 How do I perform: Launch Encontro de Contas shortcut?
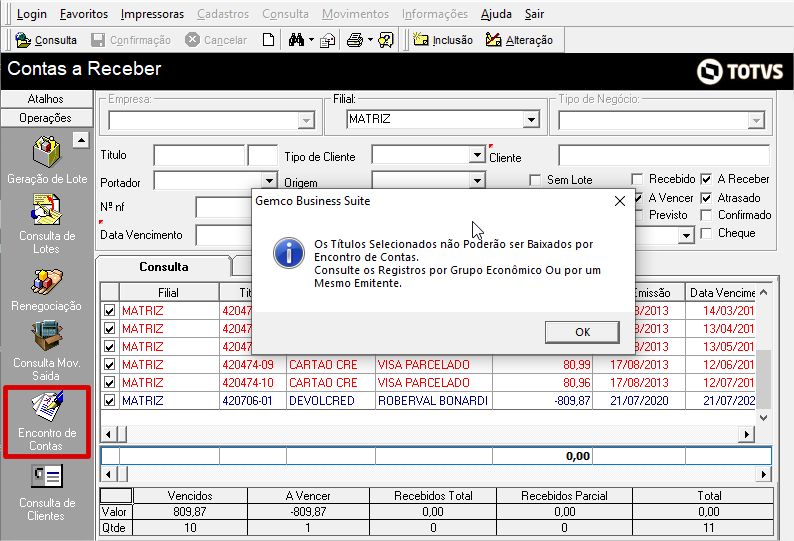pos(47,421)
